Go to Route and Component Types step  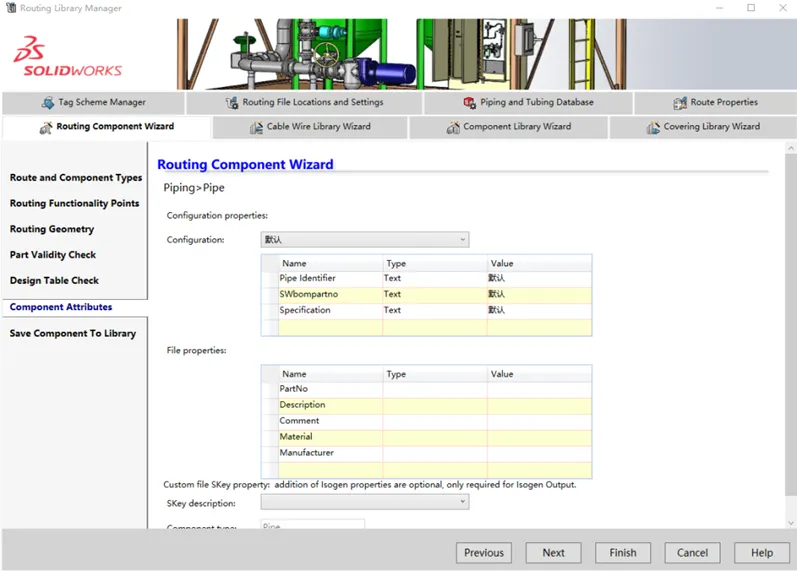click(x=76, y=177)
